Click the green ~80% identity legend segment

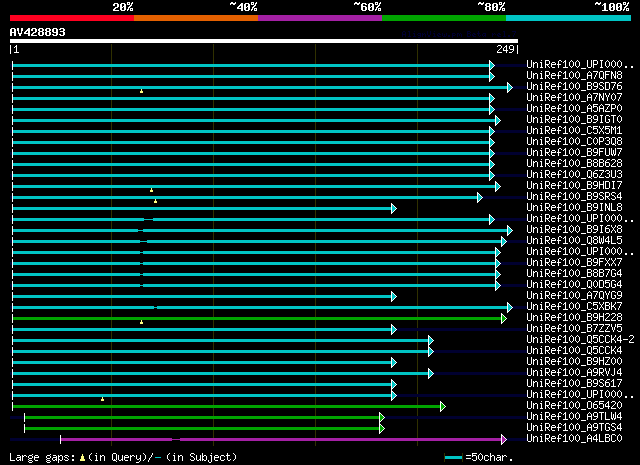(x=444, y=18)
